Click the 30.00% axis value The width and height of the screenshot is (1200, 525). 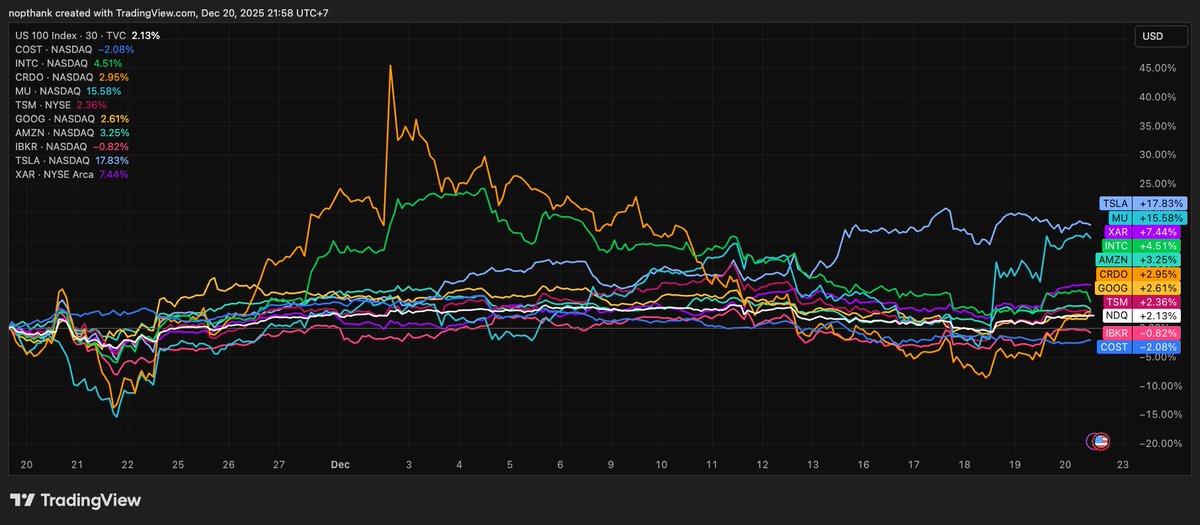(1158, 155)
